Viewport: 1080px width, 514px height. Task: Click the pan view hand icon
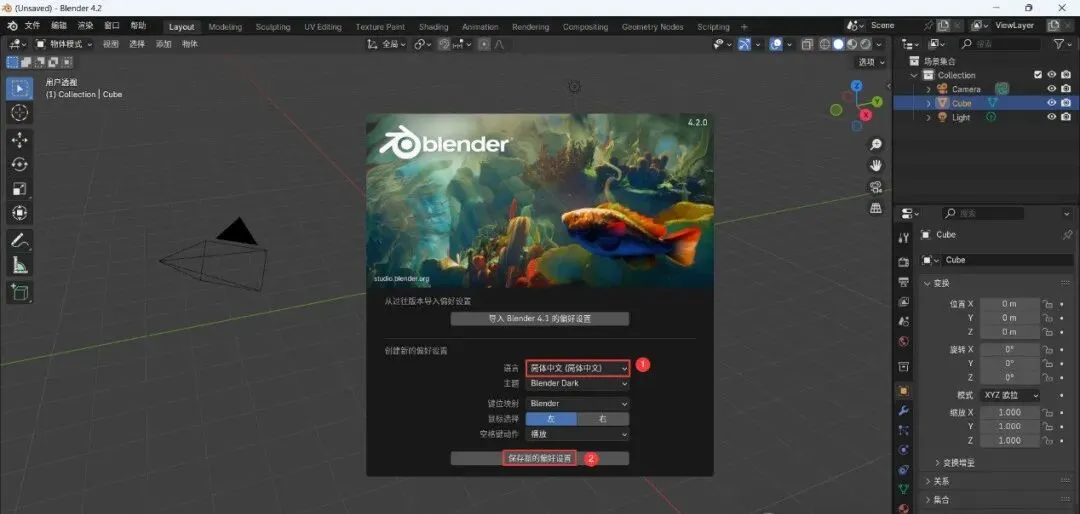876,165
